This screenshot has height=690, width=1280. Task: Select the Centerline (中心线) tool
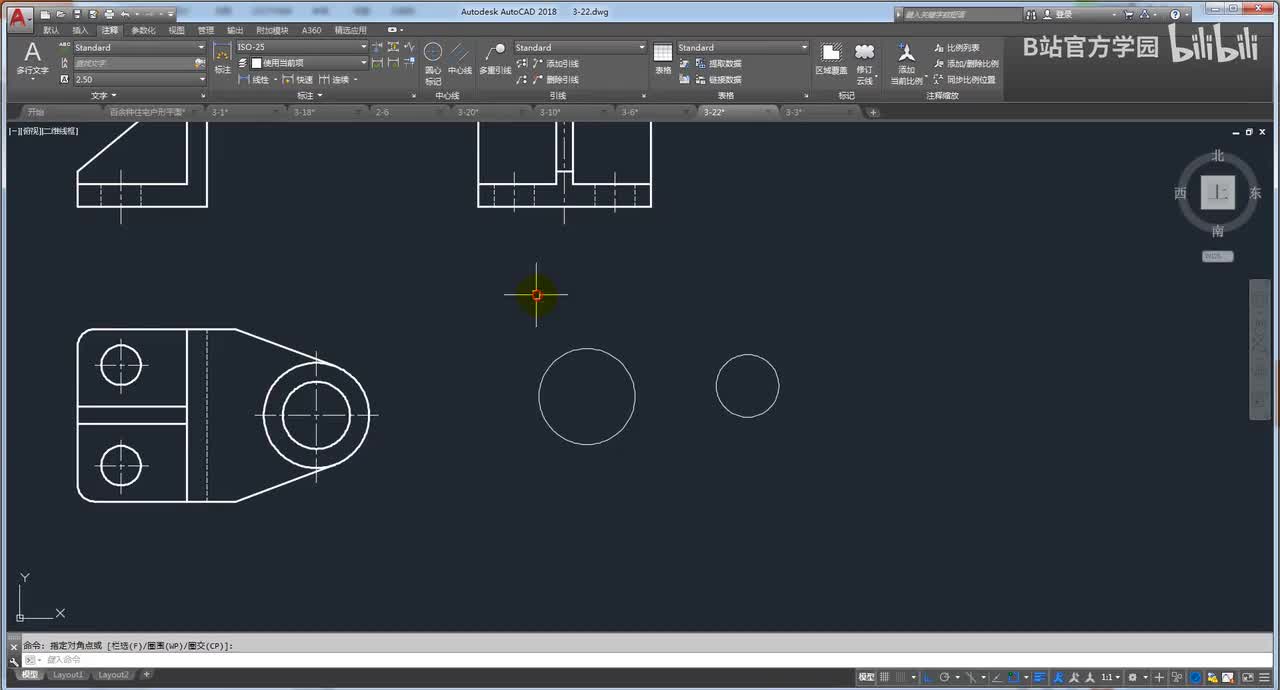460,59
